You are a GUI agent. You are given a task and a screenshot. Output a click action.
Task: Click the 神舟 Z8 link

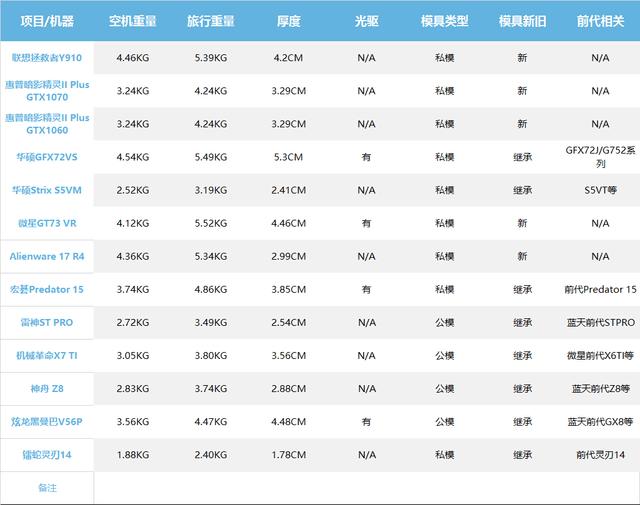[47, 389]
